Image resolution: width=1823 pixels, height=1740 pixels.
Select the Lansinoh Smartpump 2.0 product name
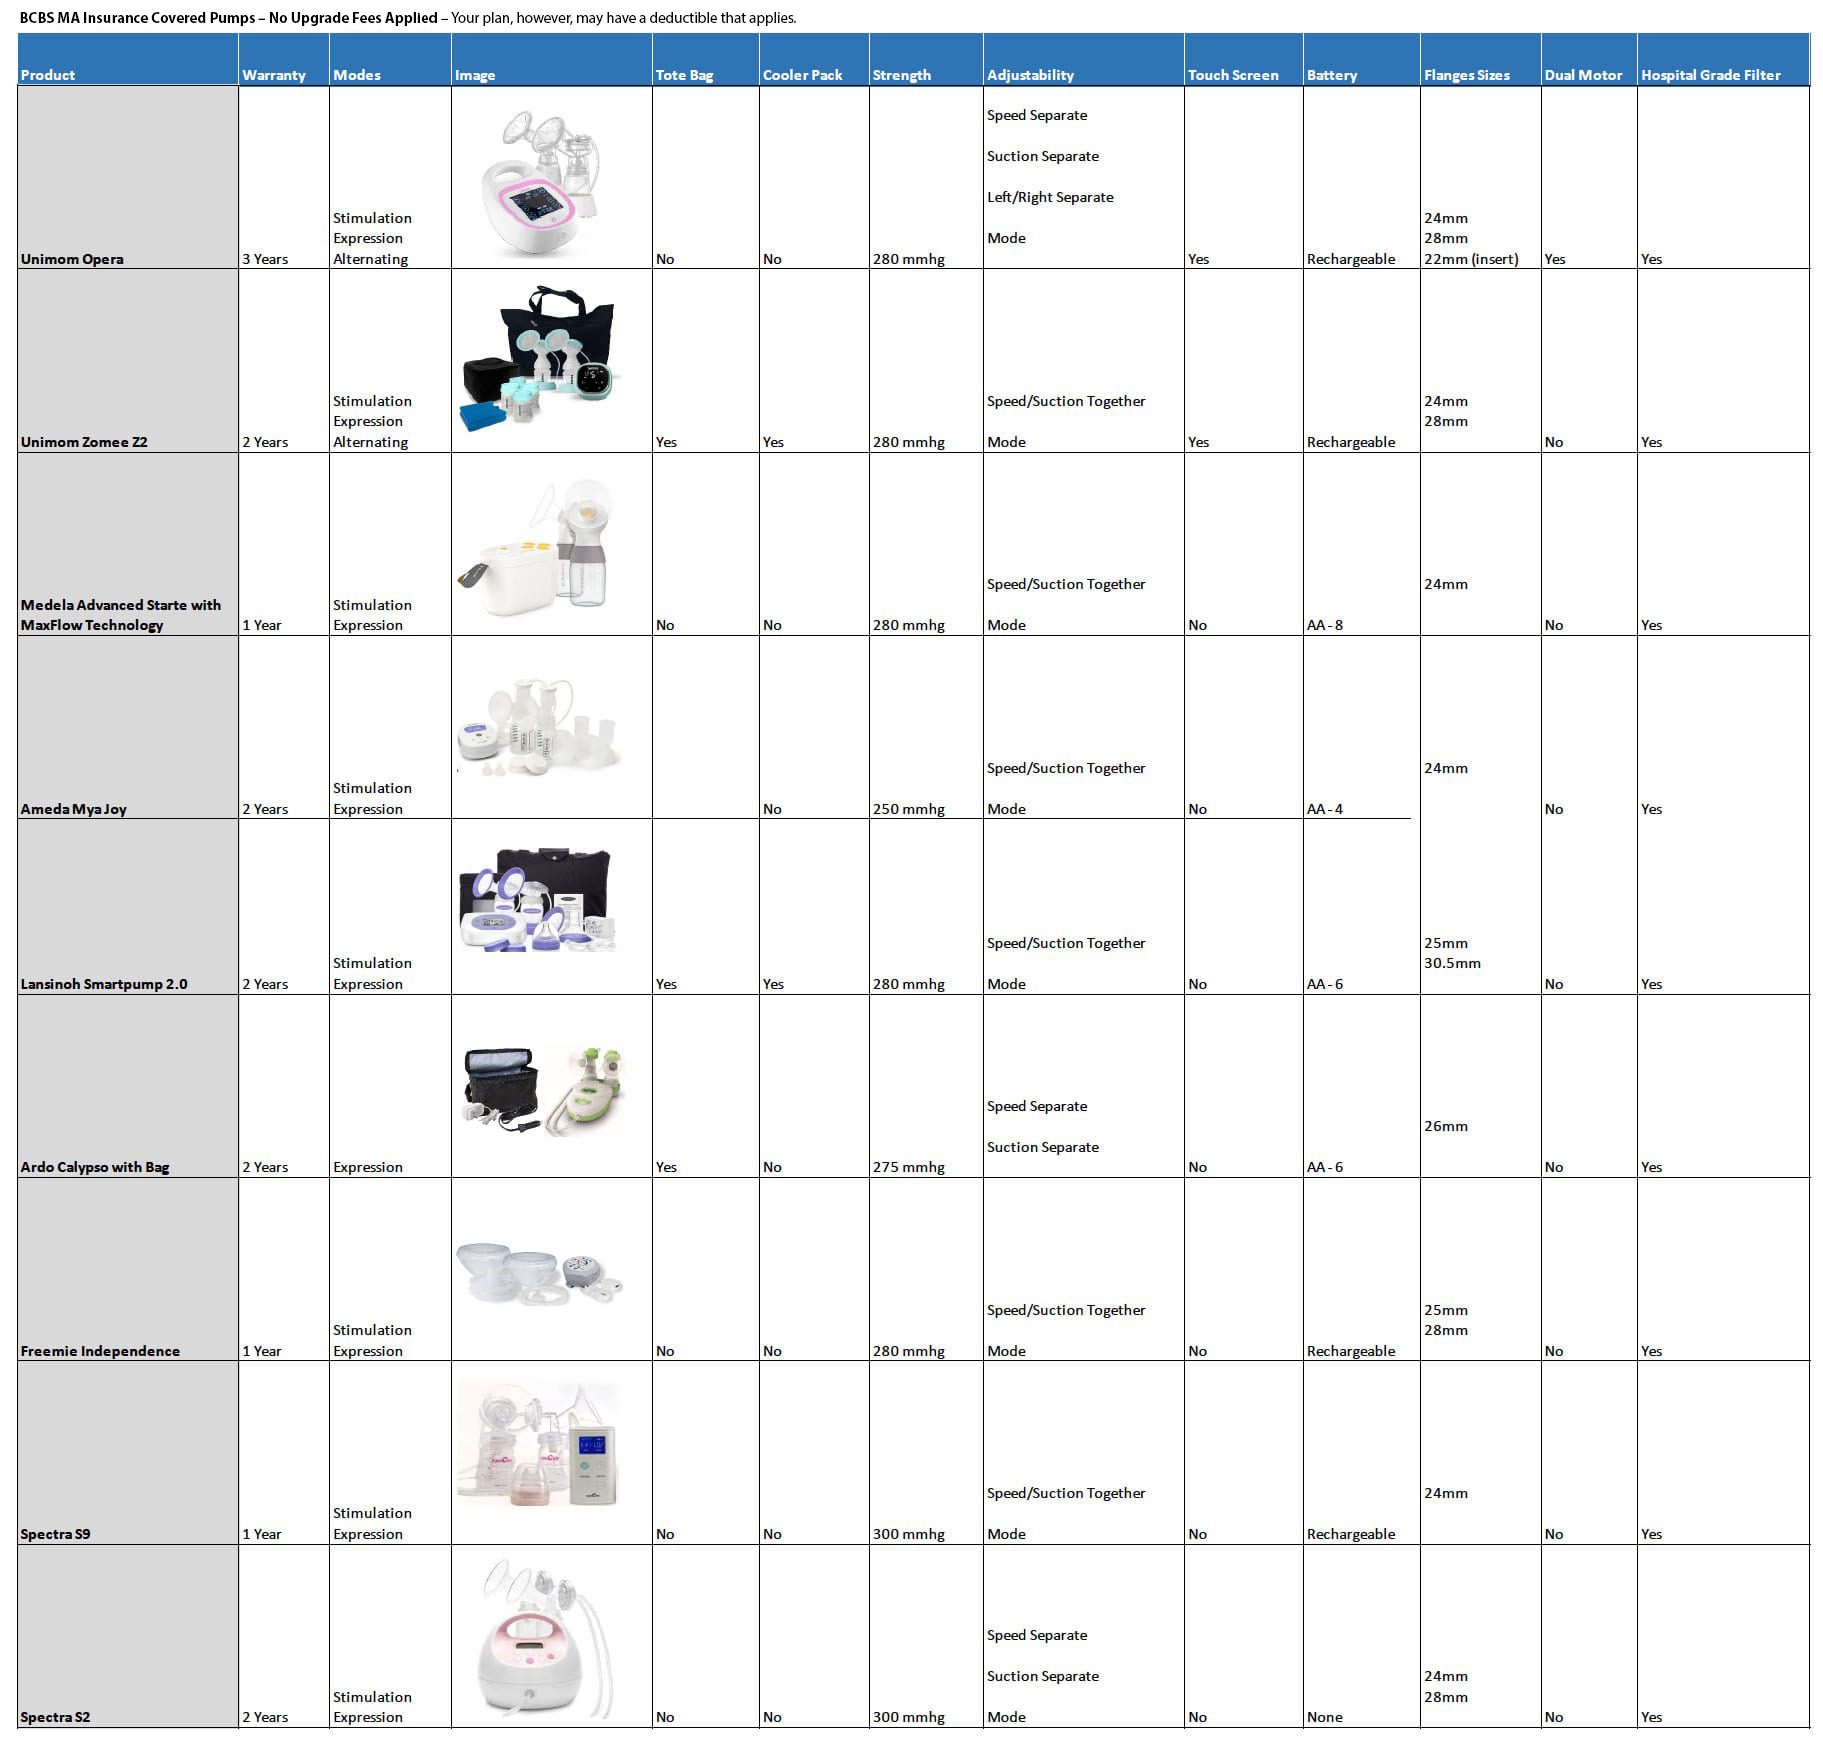pyautogui.click(x=104, y=984)
